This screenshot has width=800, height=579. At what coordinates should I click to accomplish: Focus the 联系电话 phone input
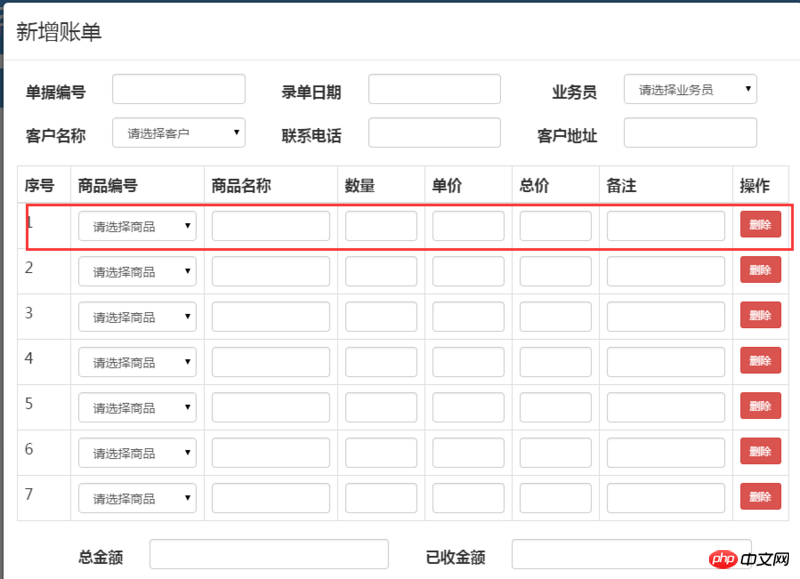(434, 133)
